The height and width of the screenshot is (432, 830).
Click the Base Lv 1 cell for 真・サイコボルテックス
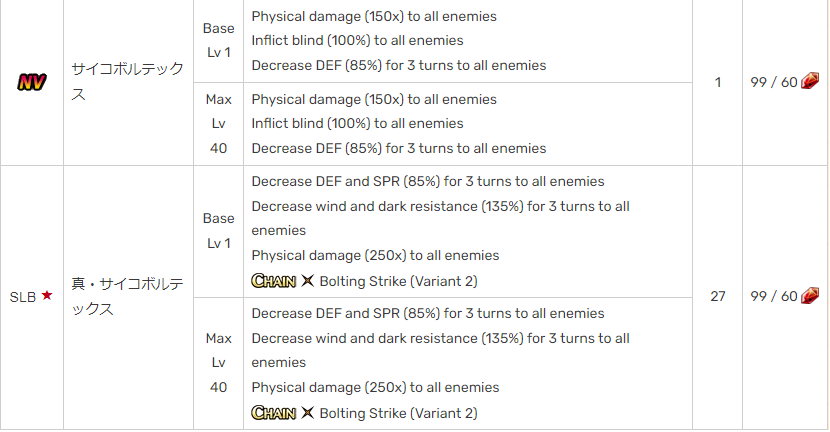click(218, 231)
